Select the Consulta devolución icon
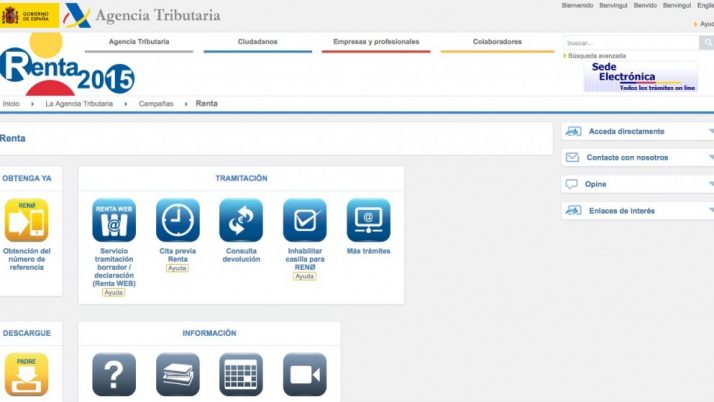714x402 pixels. (x=241, y=220)
